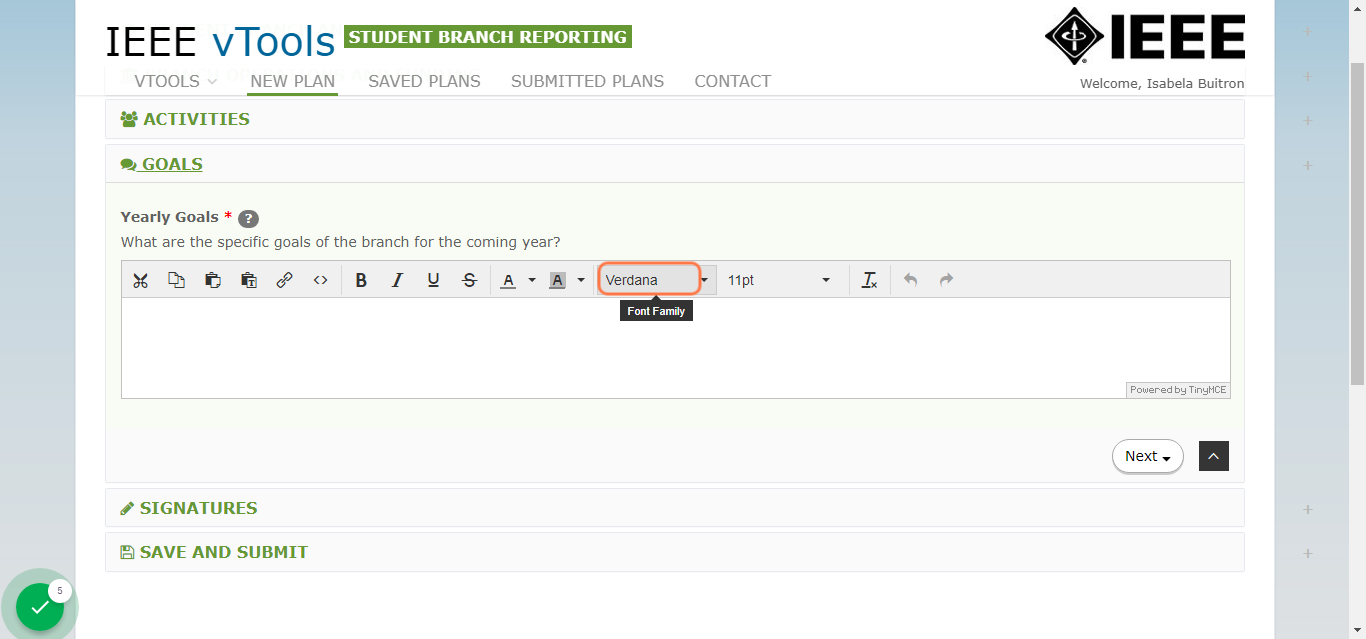Open the text color dropdown arrow
Screen dimensions: 1366x639
point(532,280)
